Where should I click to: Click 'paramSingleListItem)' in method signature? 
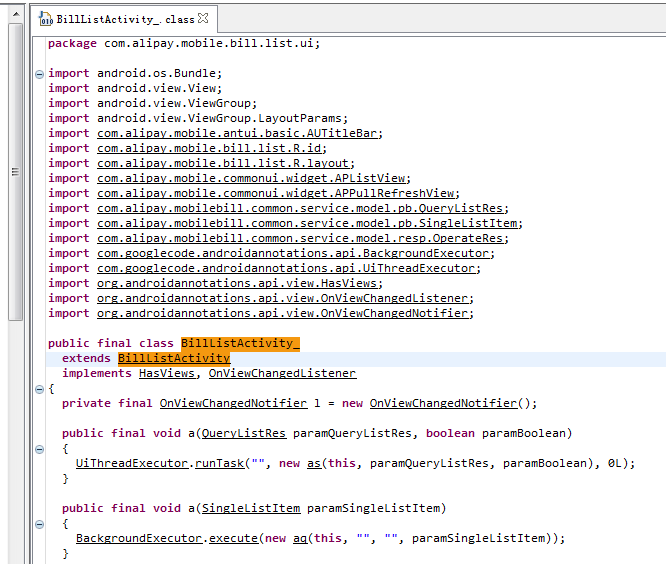coord(377,508)
